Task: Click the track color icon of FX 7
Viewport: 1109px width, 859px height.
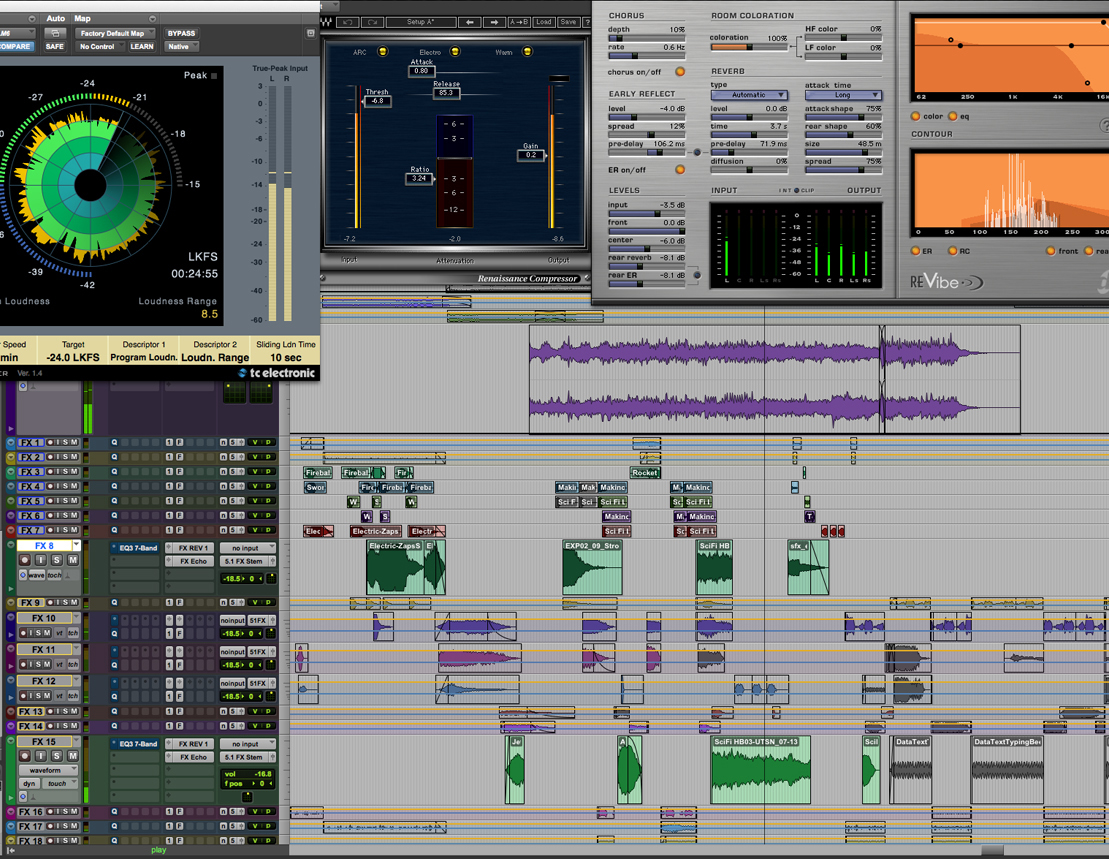Action: [x=11, y=530]
